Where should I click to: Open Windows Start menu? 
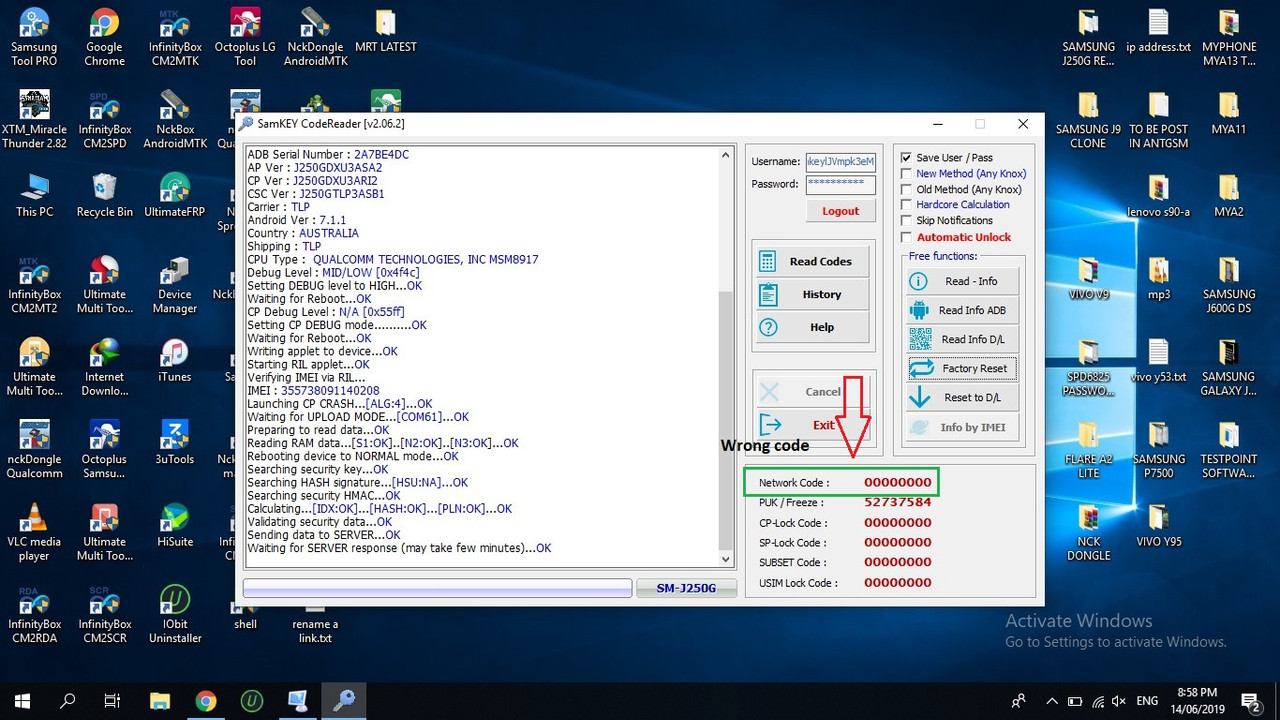pos(22,700)
